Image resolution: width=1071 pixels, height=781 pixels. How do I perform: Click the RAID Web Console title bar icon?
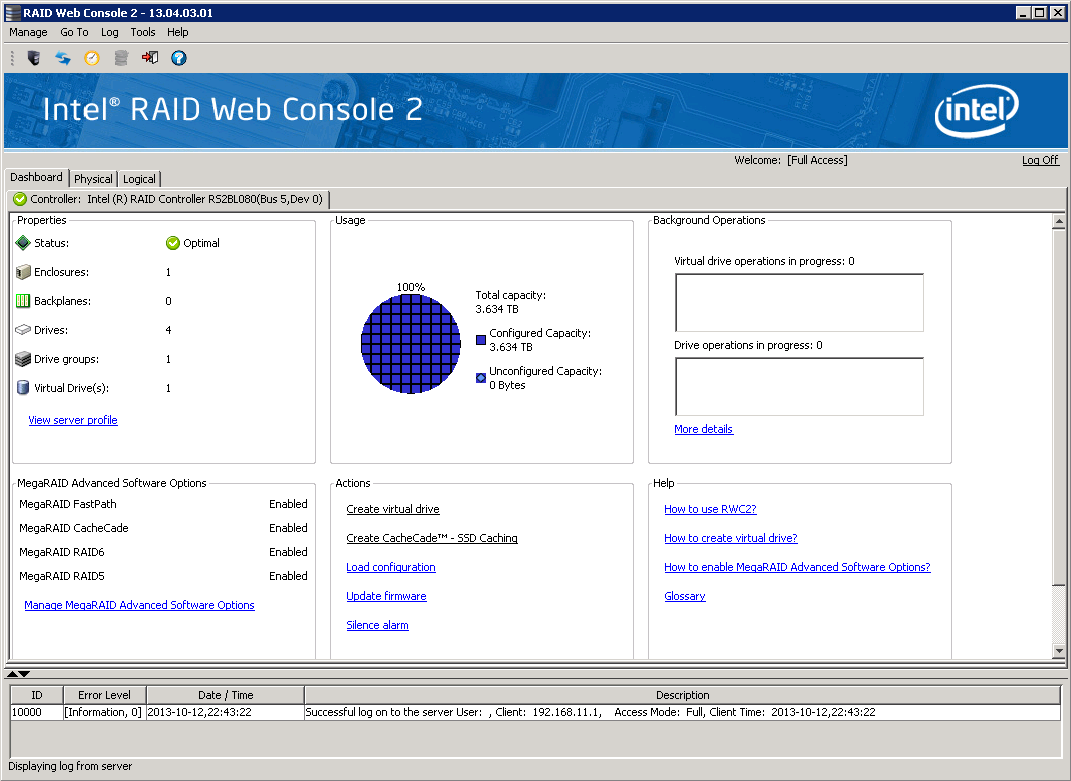point(12,12)
